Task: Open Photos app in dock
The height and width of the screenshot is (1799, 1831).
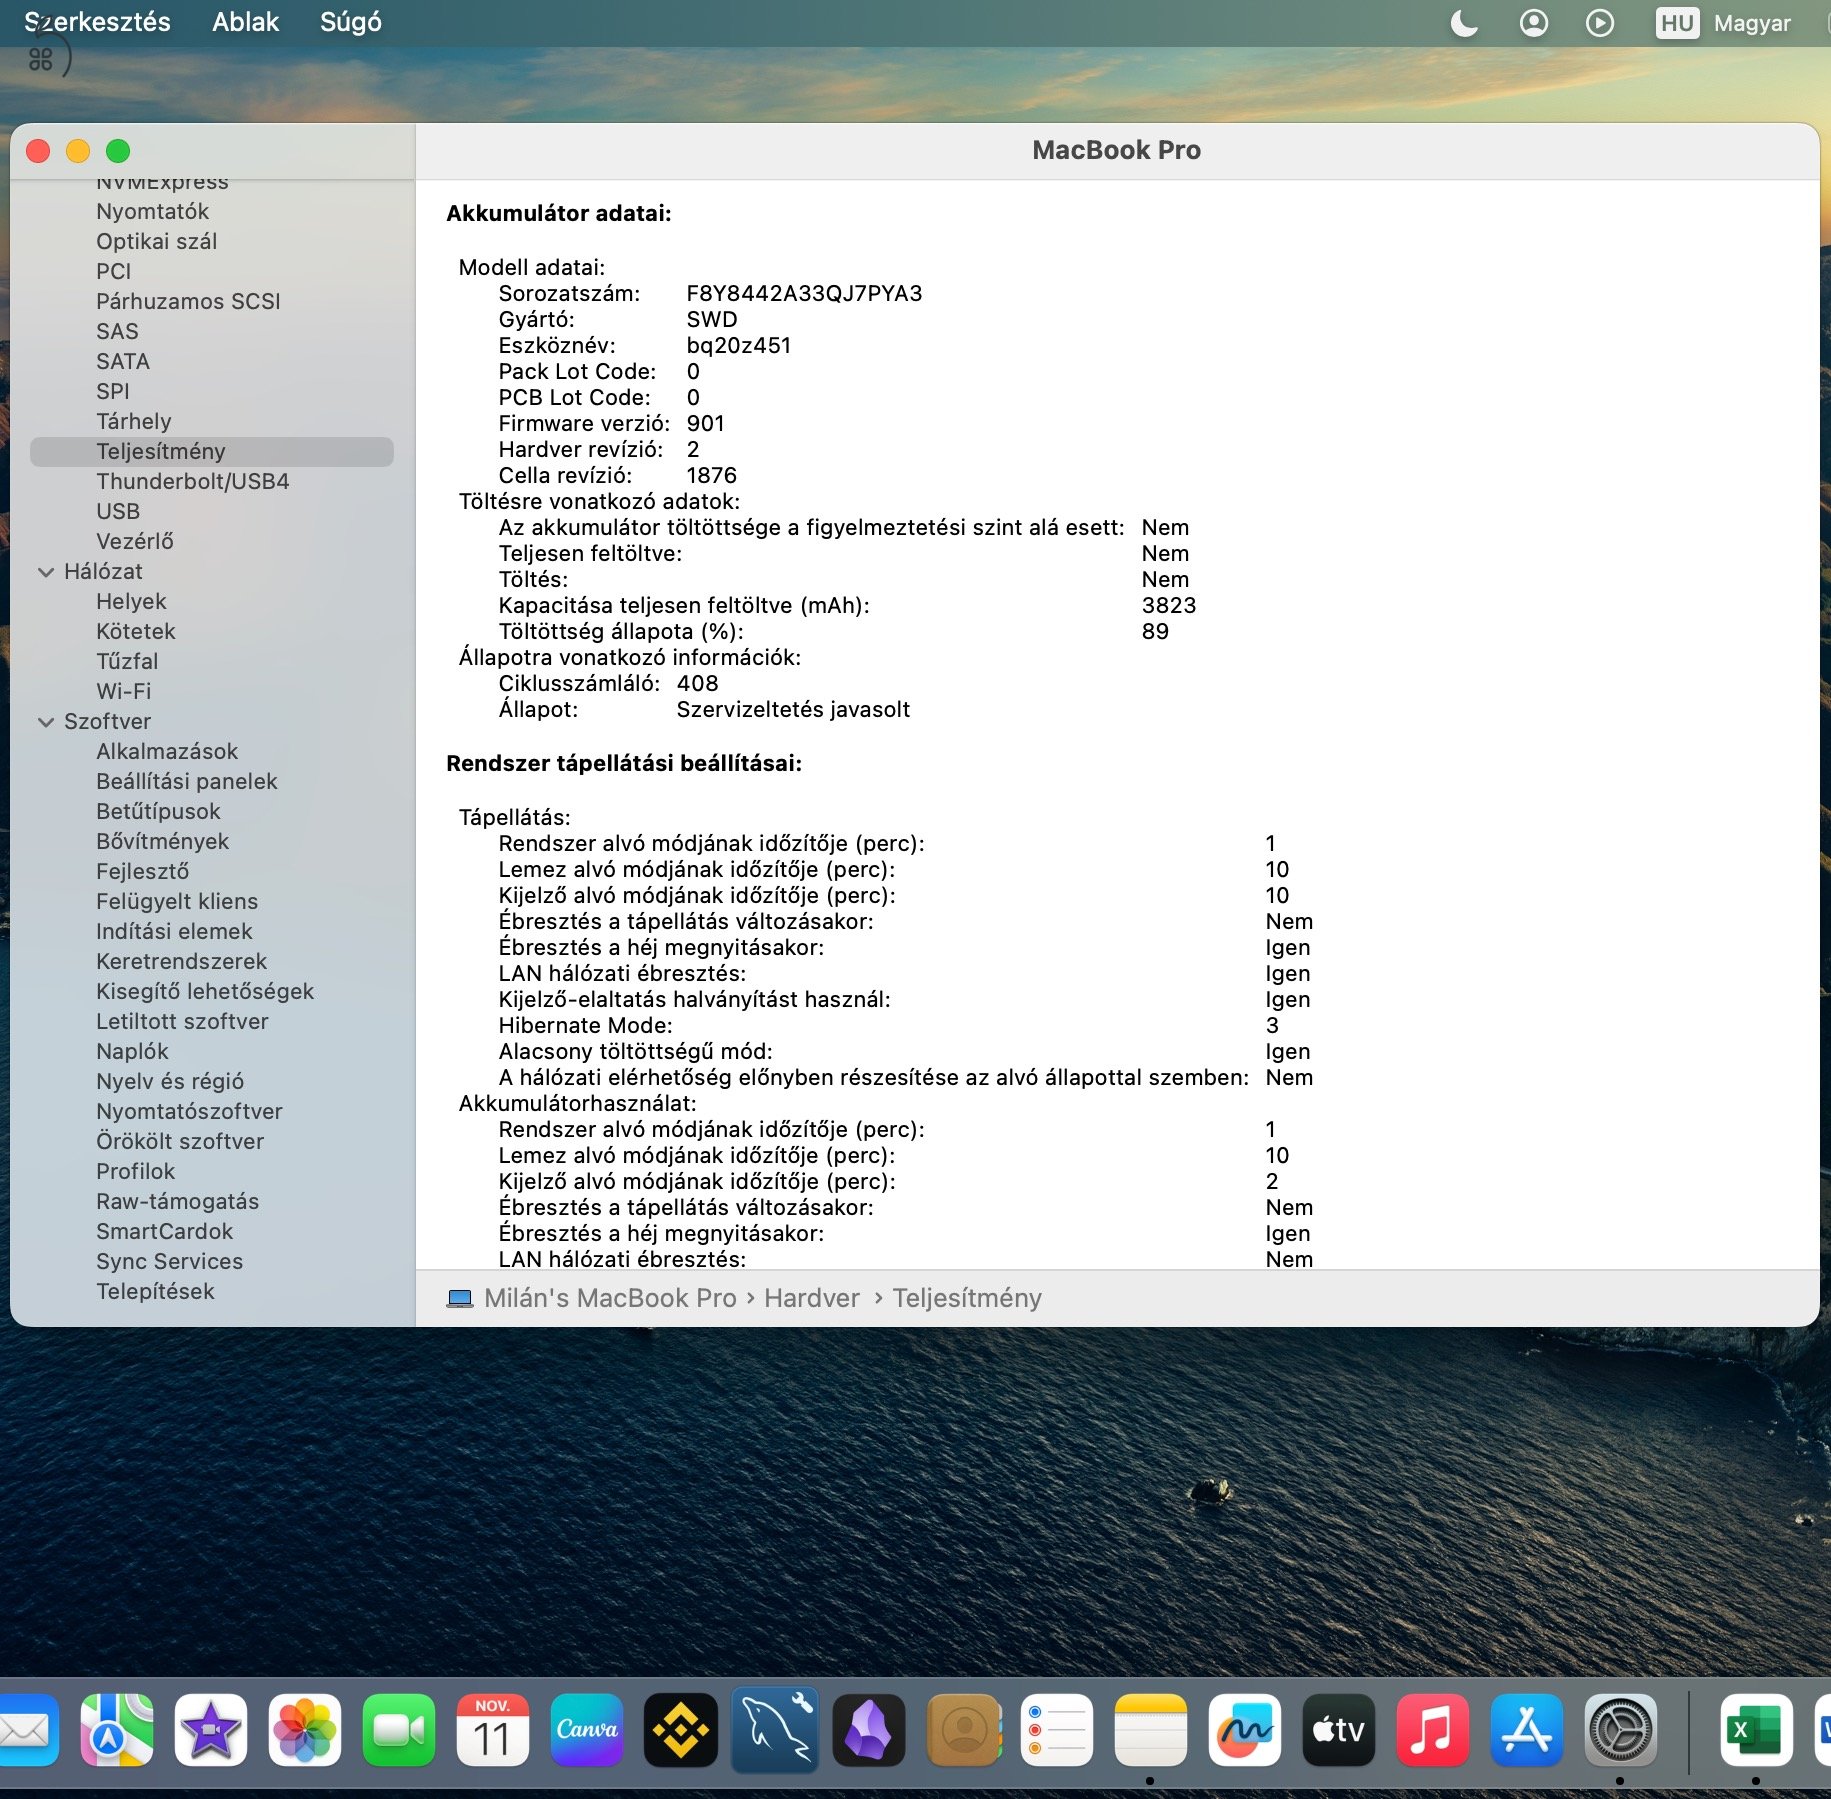Action: (305, 1730)
